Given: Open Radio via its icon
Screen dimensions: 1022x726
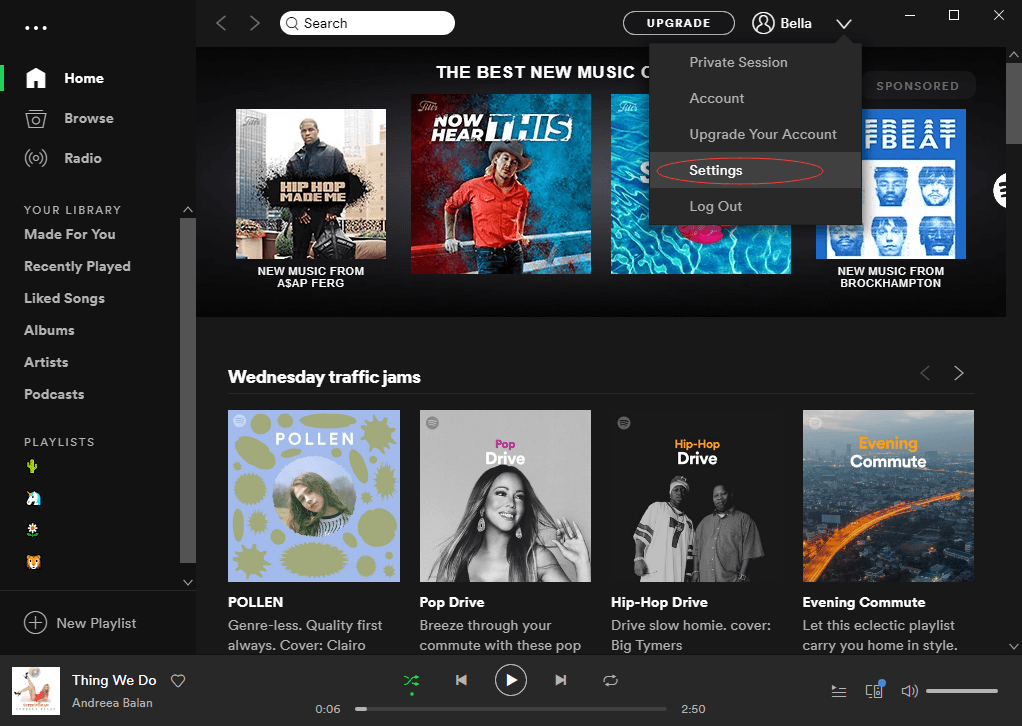Looking at the screenshot, I should click(x=36, y=158).
